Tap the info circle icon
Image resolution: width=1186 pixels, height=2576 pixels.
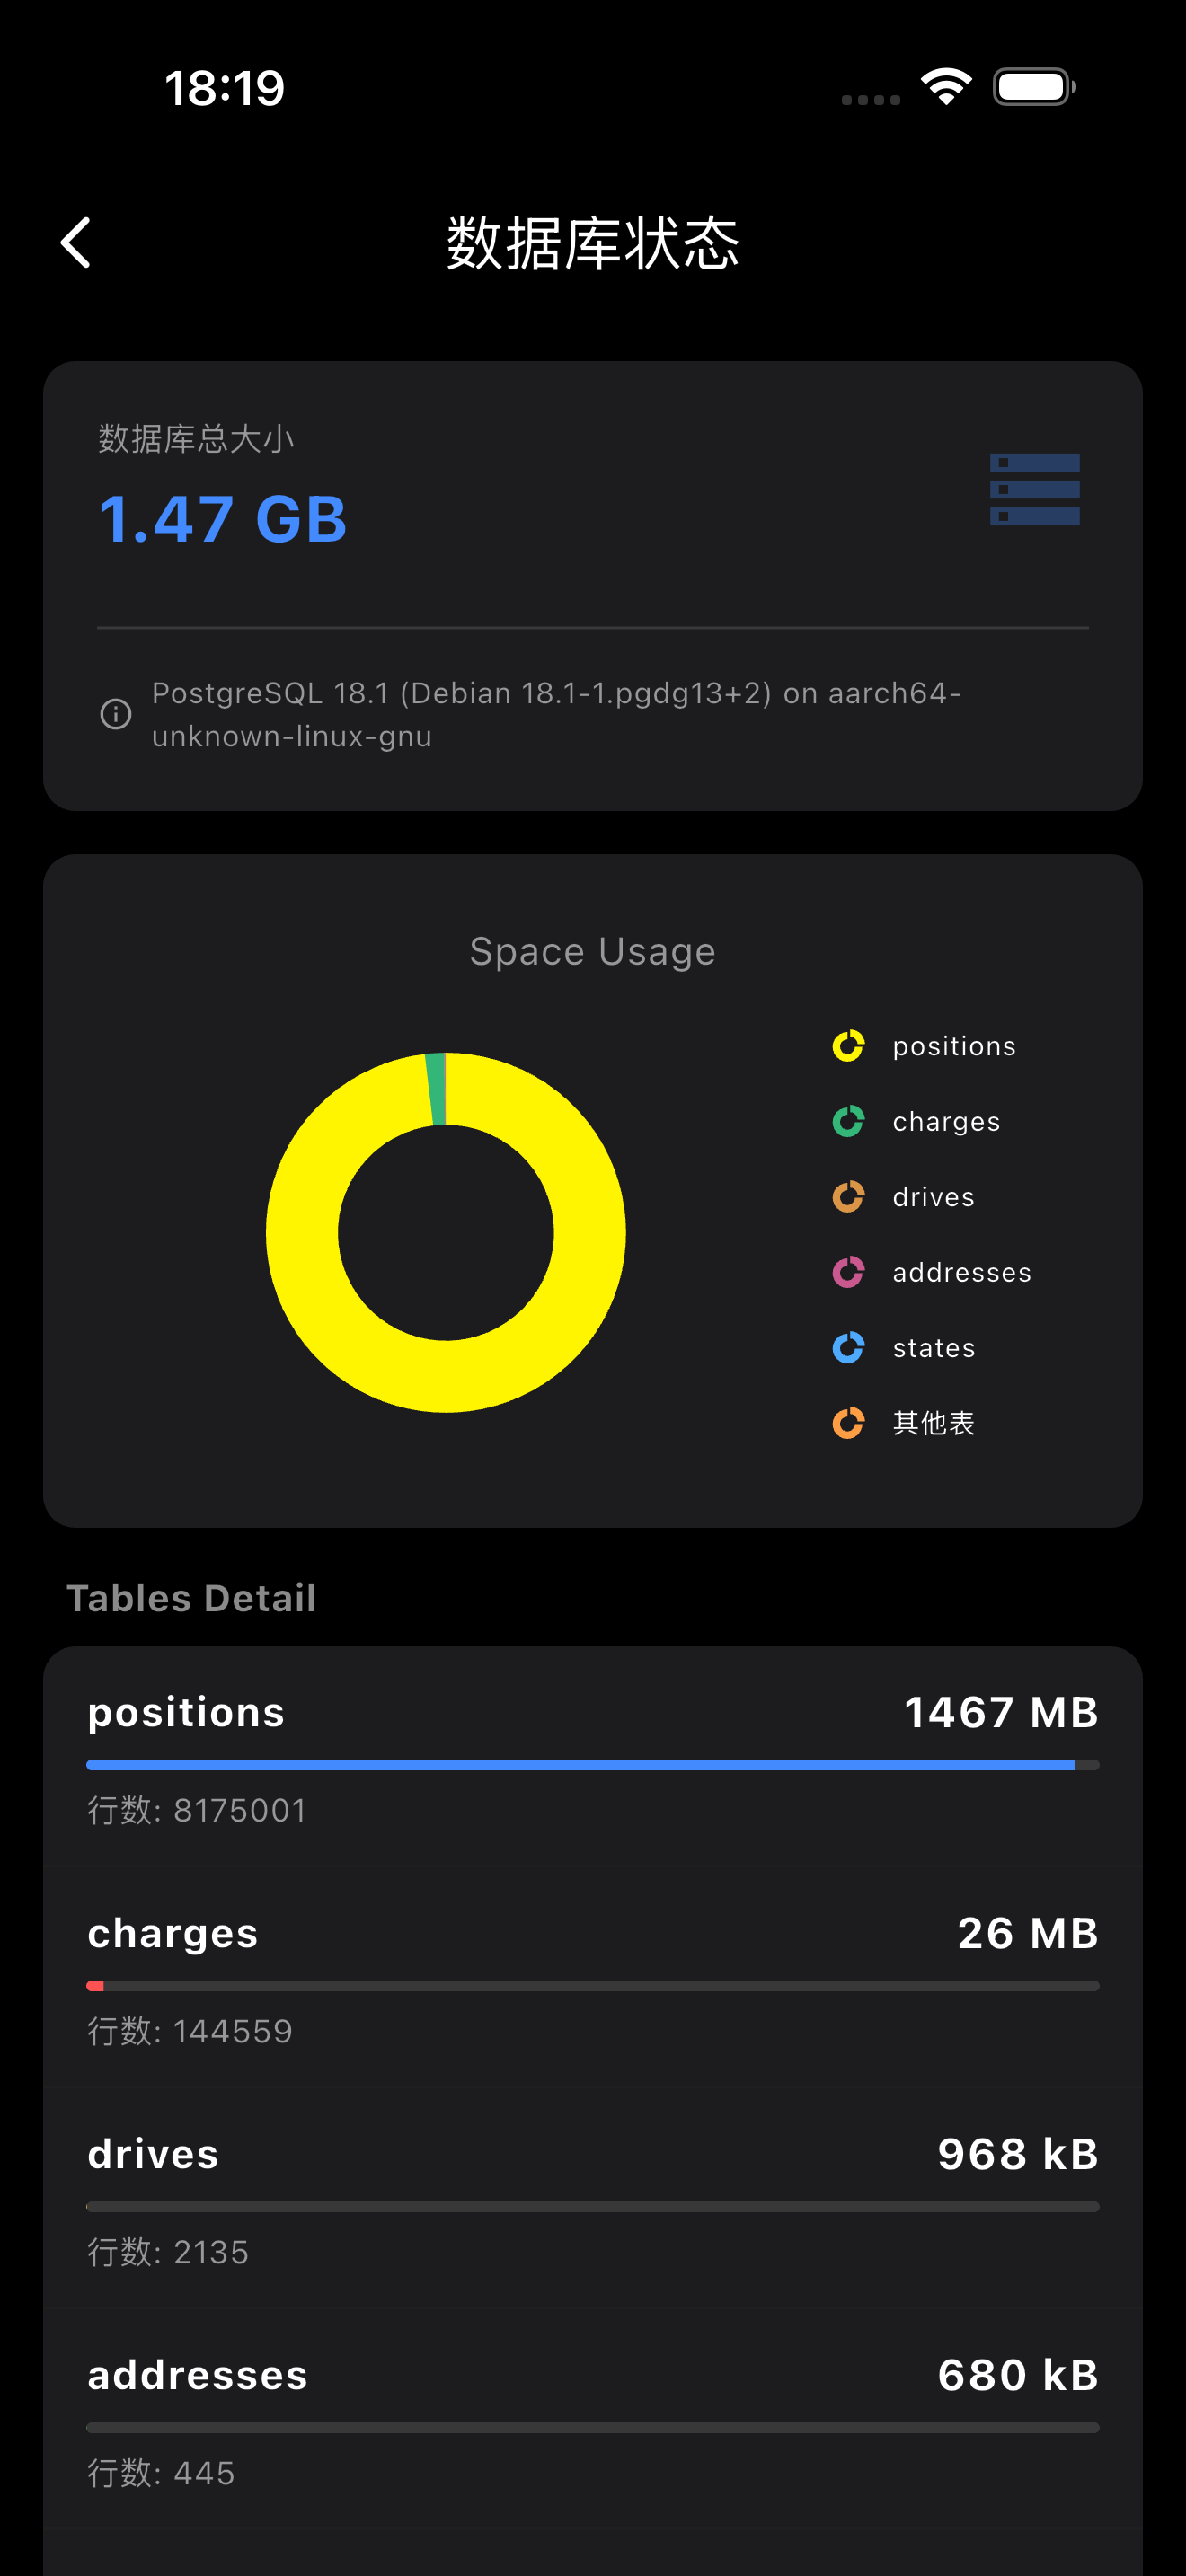tap(116, 714)
